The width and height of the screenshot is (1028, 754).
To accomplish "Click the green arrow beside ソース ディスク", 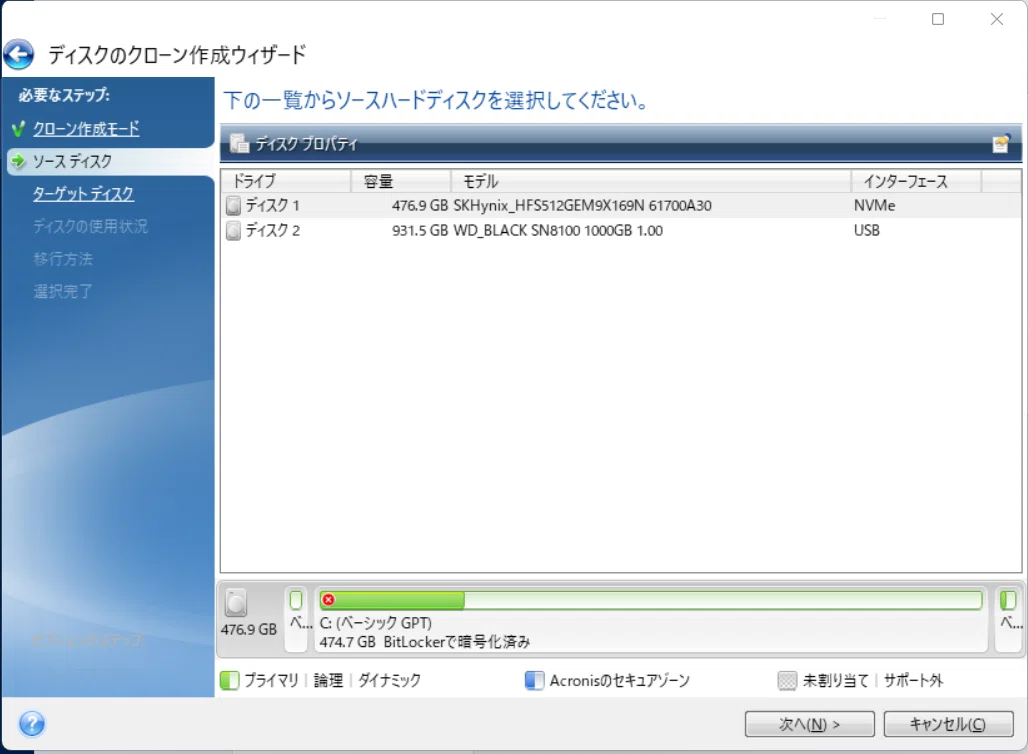I will 18,161.
